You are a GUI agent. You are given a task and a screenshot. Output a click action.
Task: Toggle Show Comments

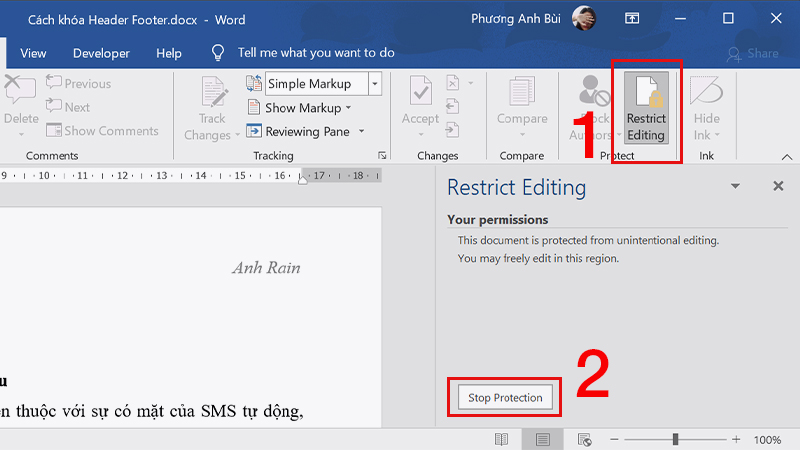[103, 131]
